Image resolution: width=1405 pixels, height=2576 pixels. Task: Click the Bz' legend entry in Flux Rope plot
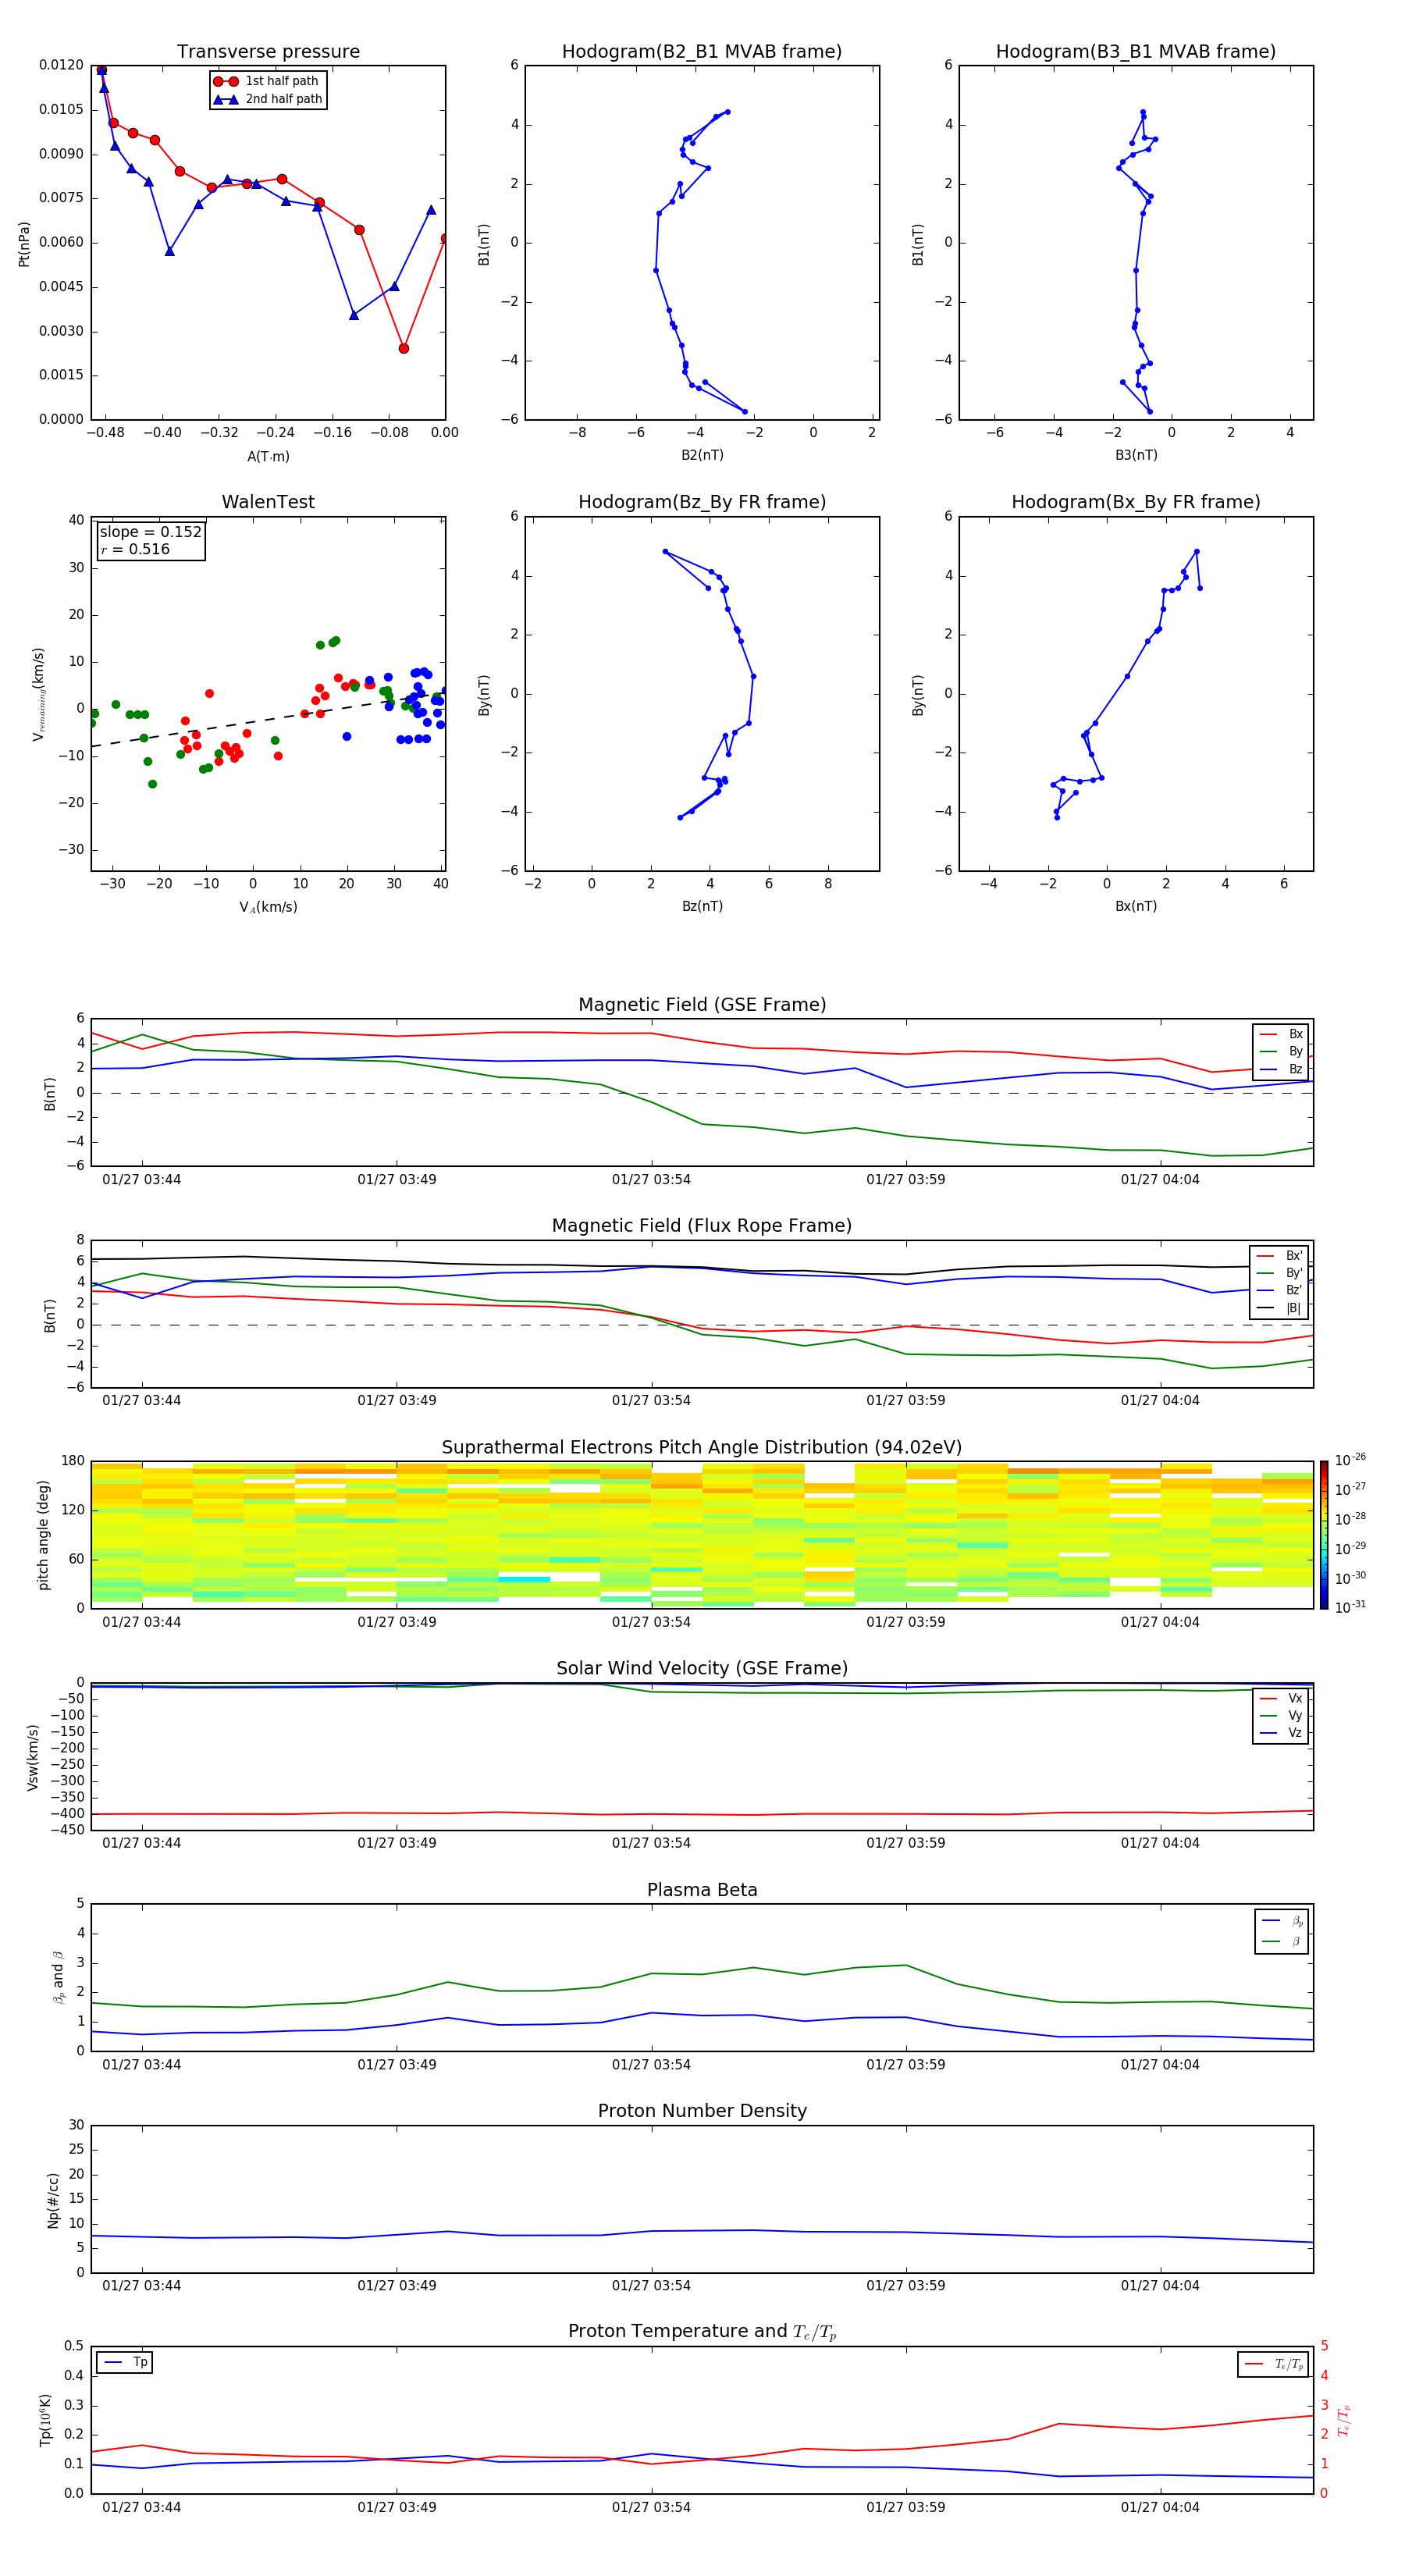point(1280,1290)
